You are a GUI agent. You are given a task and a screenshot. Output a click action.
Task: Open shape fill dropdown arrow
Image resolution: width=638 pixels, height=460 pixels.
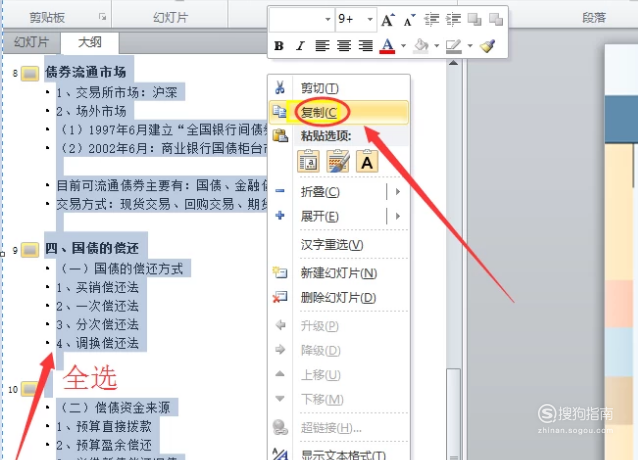tap(437, 46)
